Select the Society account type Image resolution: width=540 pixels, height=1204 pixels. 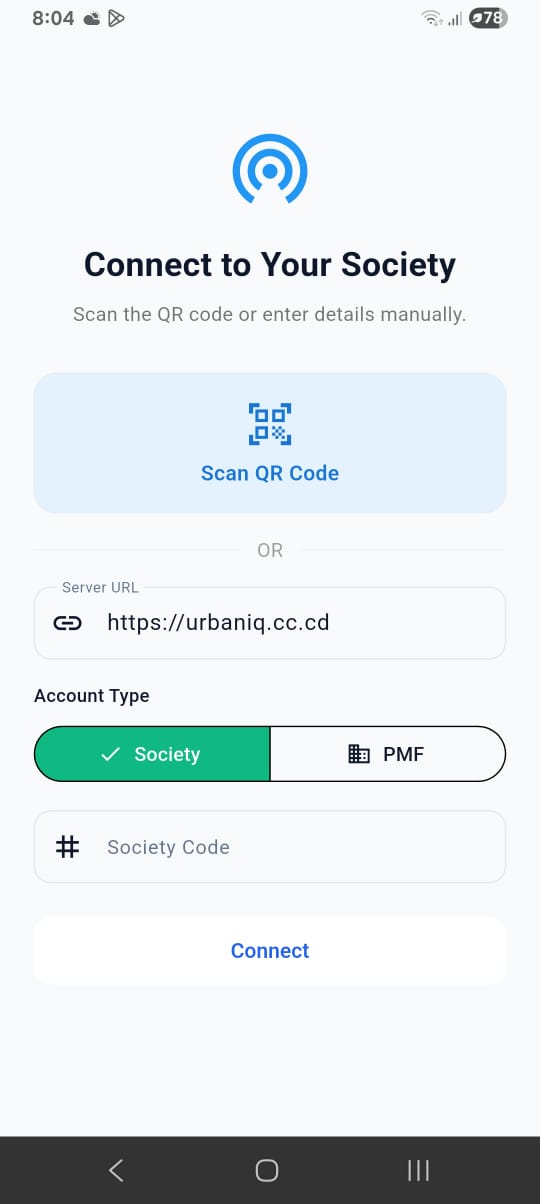click(152, 754)
